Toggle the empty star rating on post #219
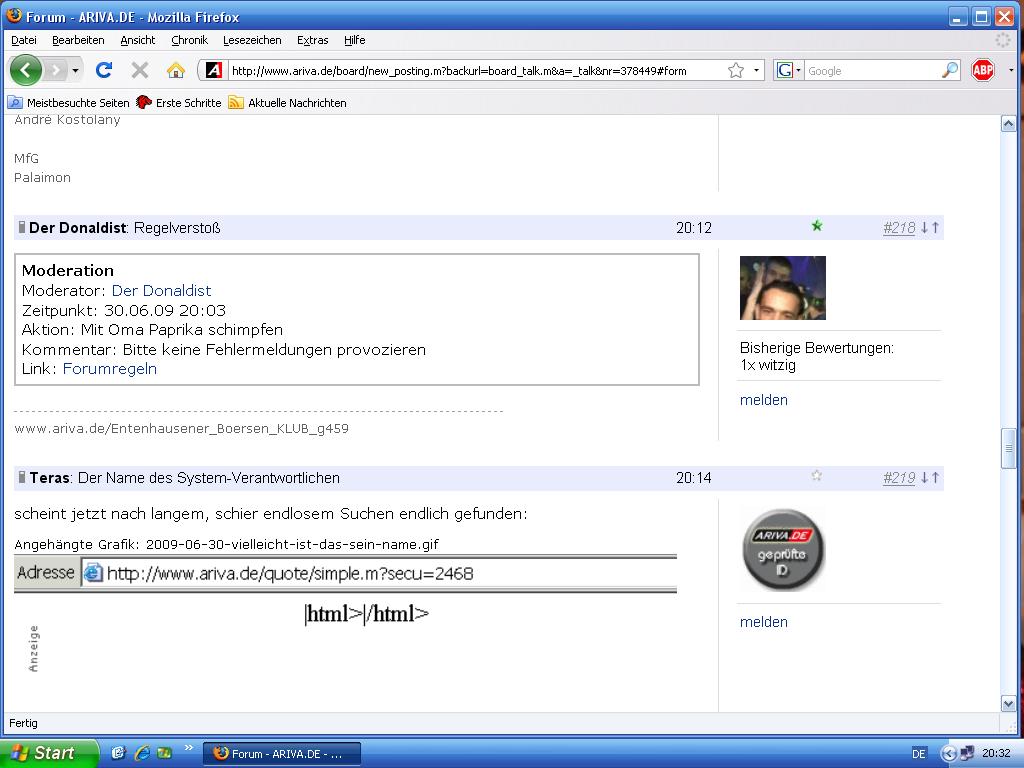1024x768 pixels. pyautogui.click(x=817, y=476)
